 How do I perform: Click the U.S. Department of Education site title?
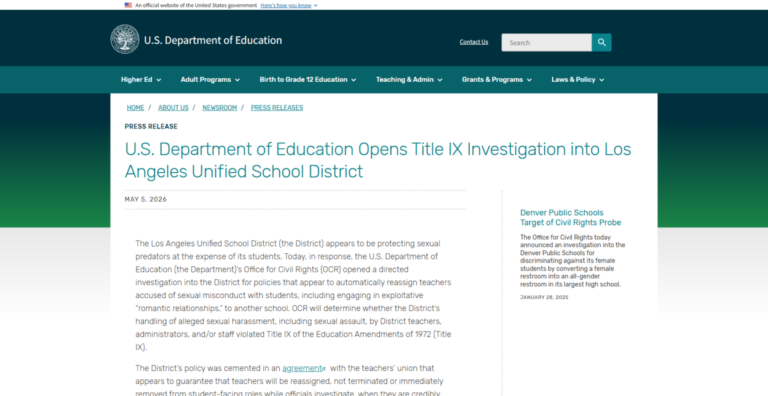(x=213, y=40)
